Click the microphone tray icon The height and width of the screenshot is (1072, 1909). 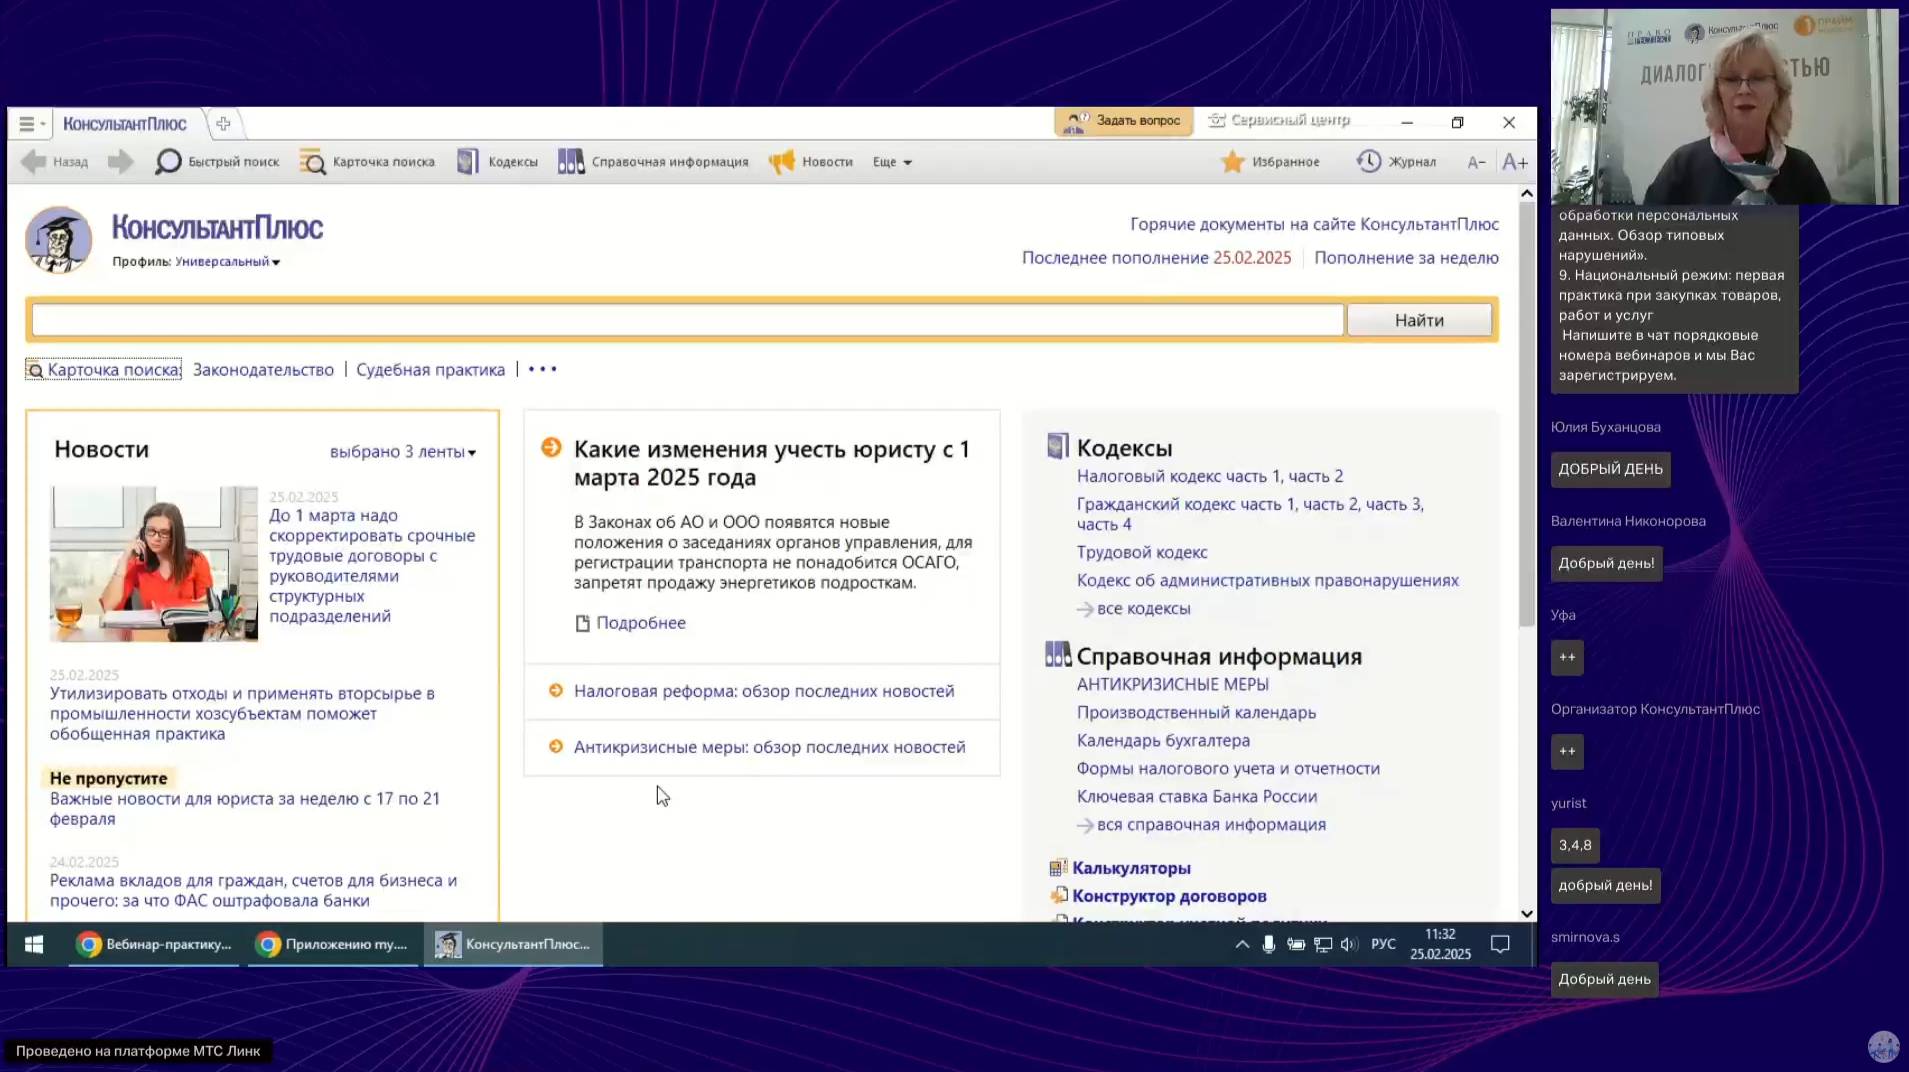[1268, 944]
